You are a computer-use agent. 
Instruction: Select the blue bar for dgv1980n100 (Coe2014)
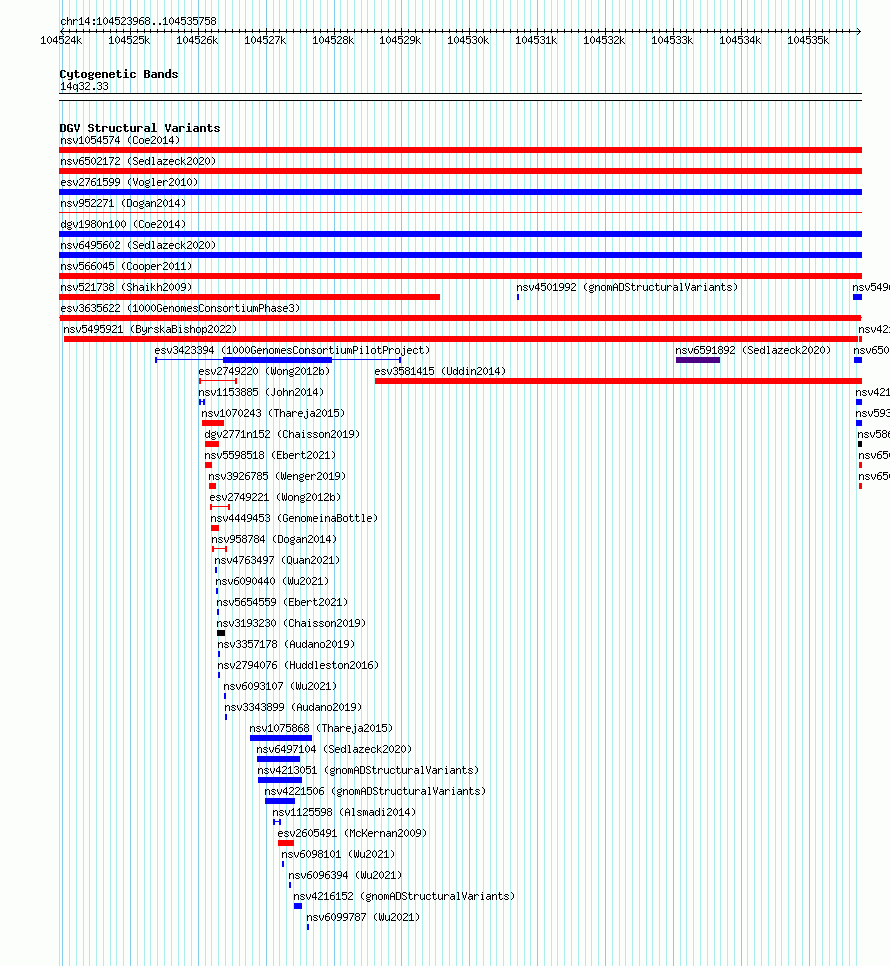[x=460, y=233]
